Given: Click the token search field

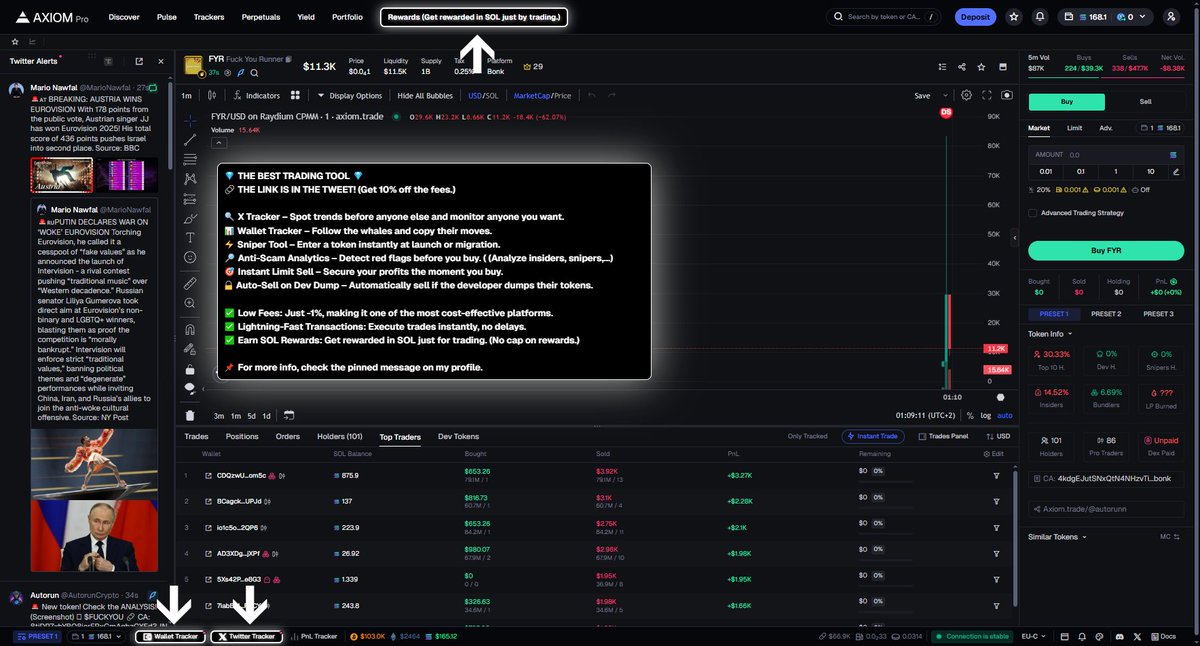Looking at the screenshot, I should pos(885,17).
